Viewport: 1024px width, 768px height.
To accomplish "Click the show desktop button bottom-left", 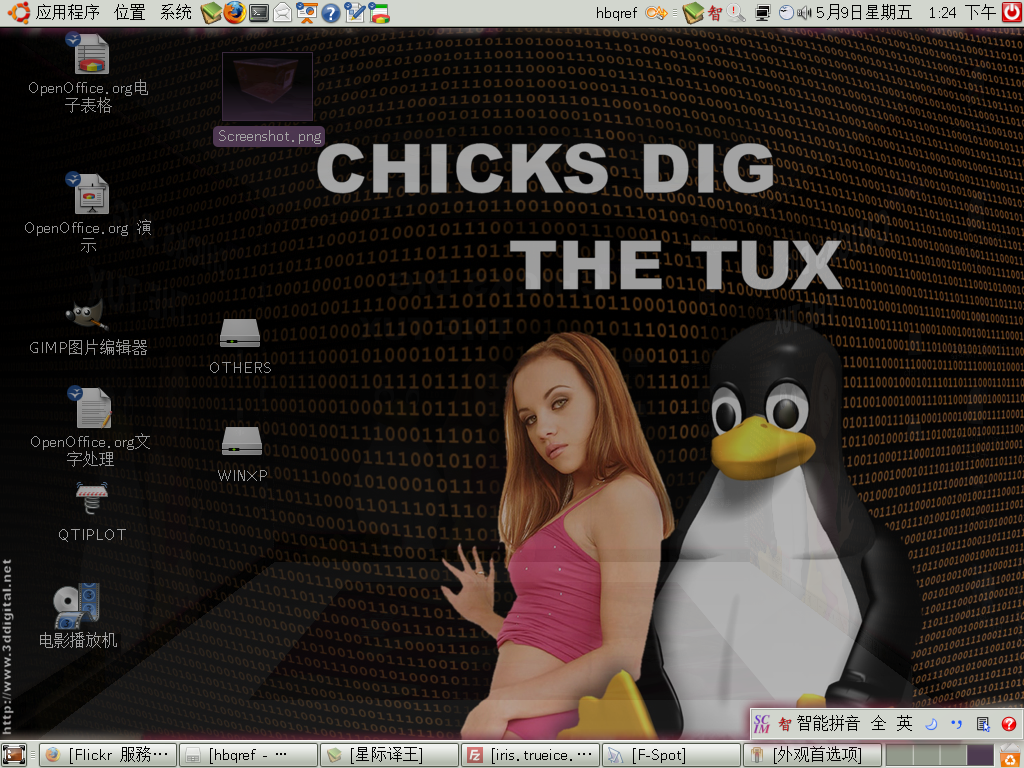I will click(x=14, y=755).
